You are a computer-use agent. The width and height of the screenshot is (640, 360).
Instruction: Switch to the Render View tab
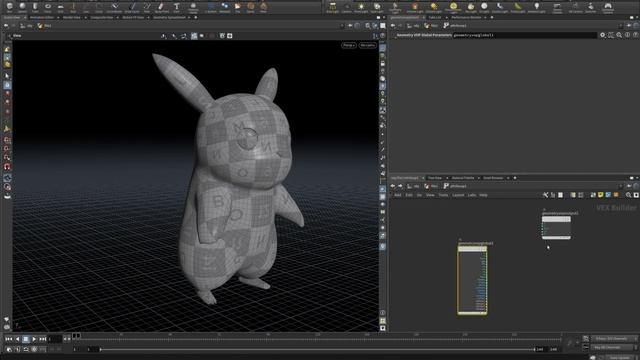click(72, 18)
